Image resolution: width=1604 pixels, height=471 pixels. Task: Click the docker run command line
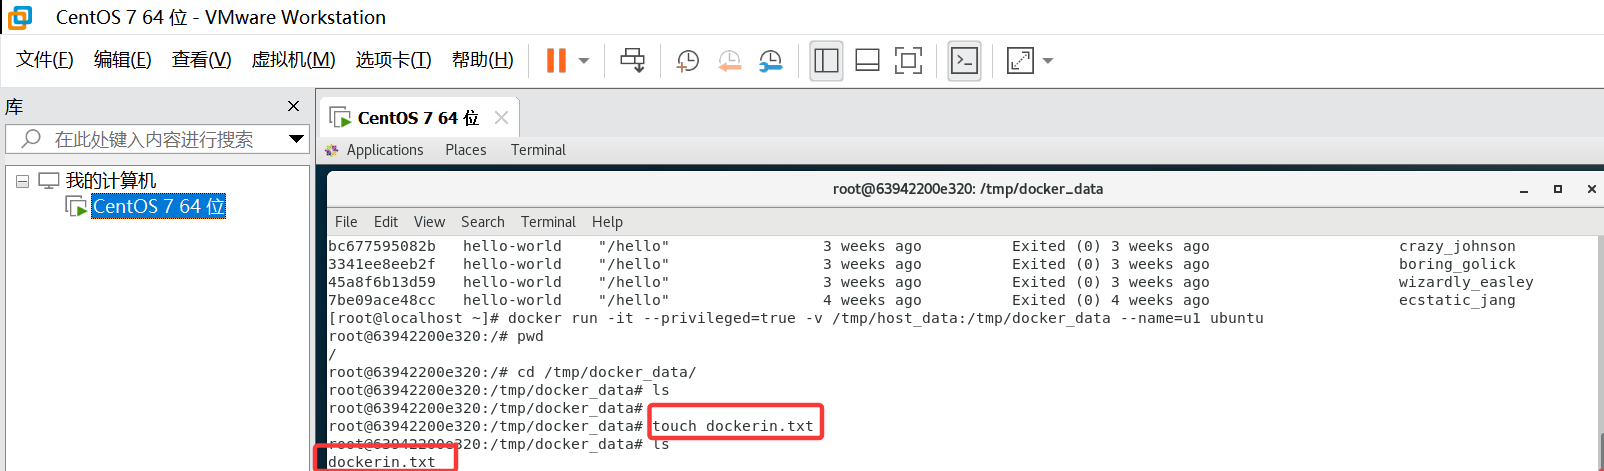(796, 318)
